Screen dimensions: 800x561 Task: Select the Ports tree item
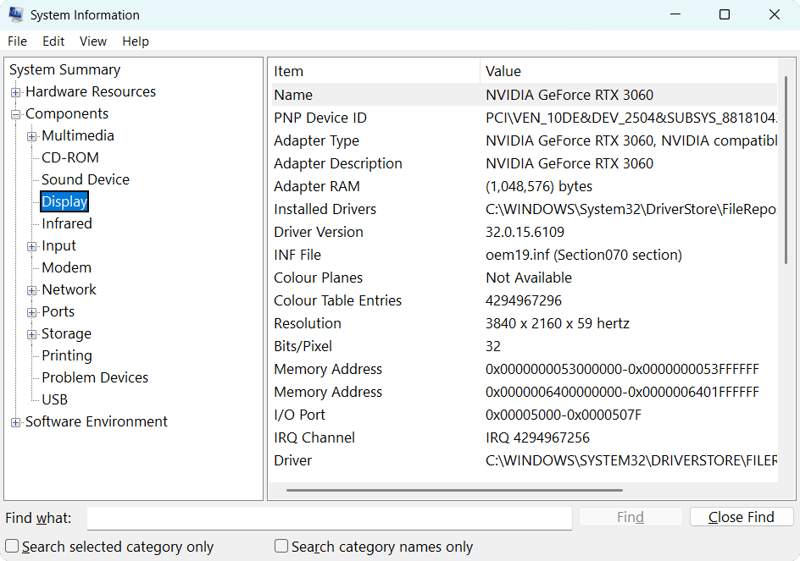[x=58, y=312]
